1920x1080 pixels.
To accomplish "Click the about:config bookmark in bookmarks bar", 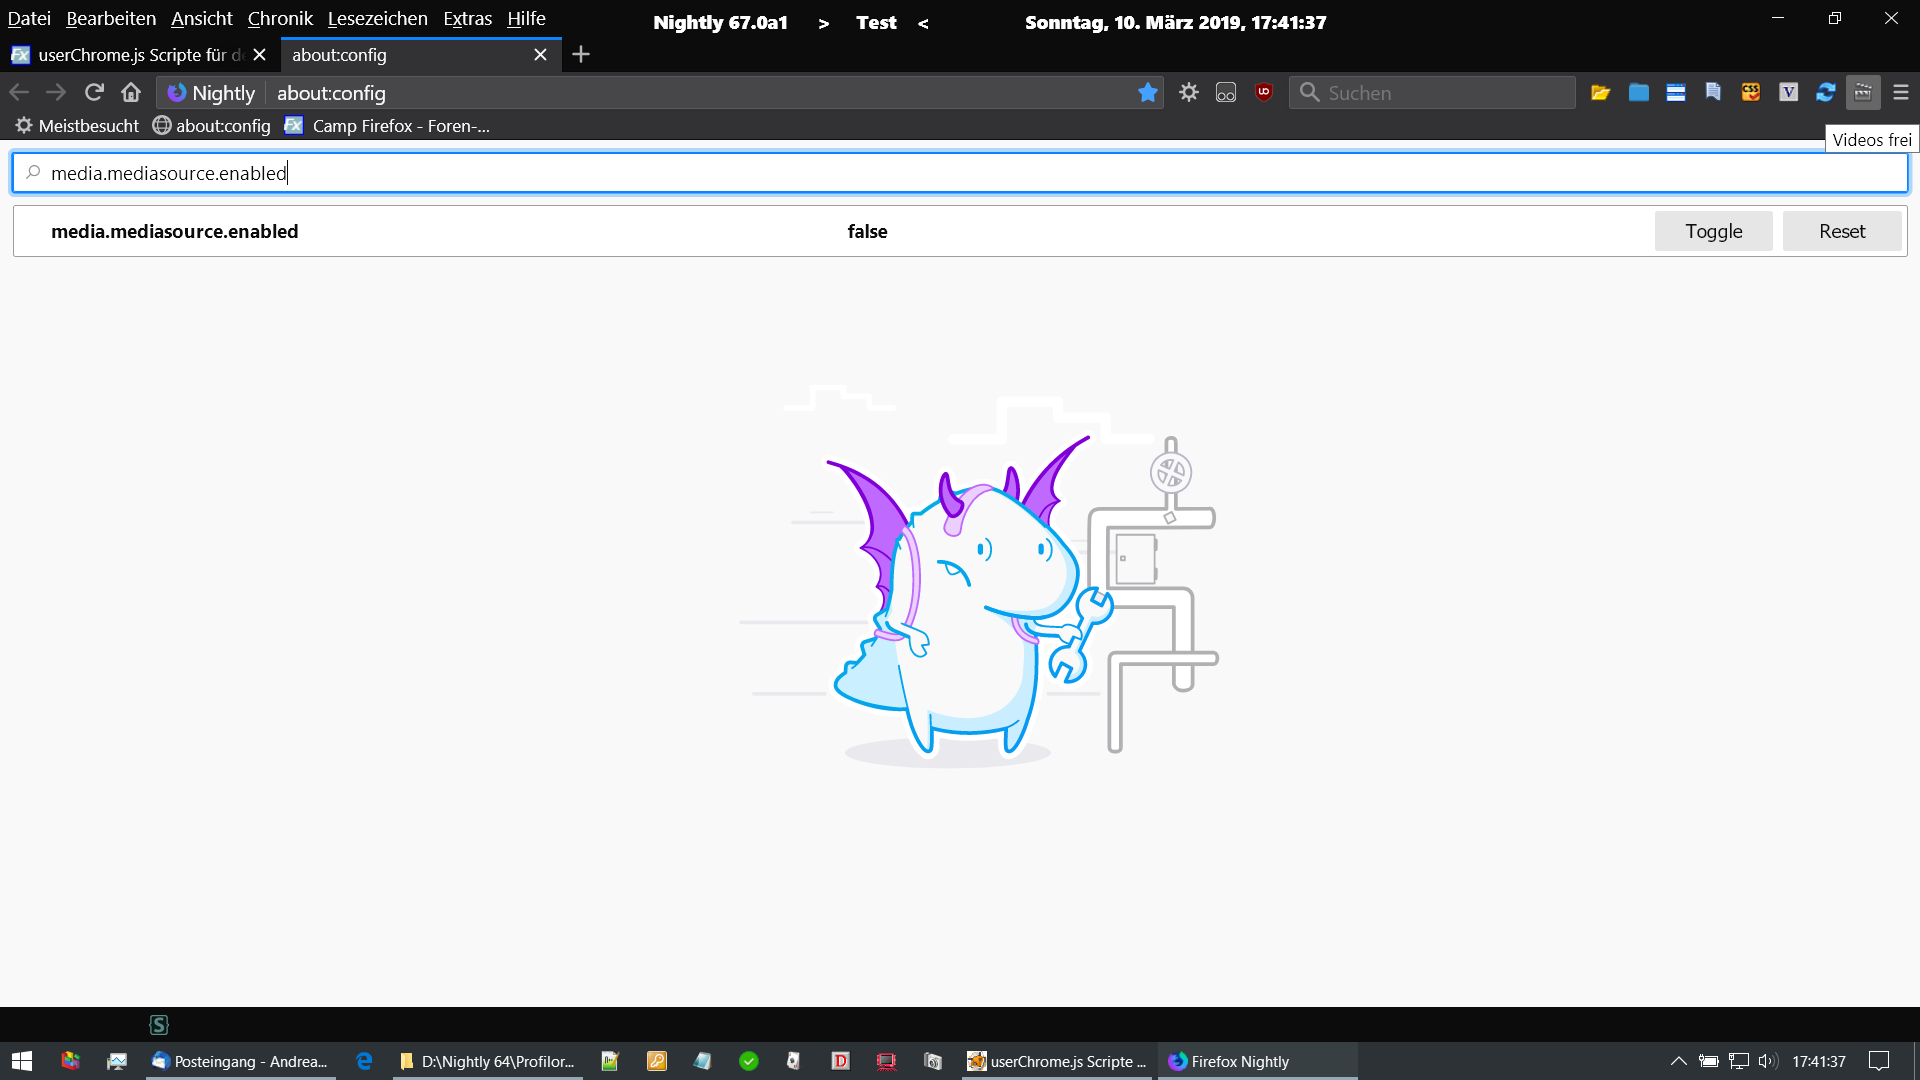I will coord(212,126).
